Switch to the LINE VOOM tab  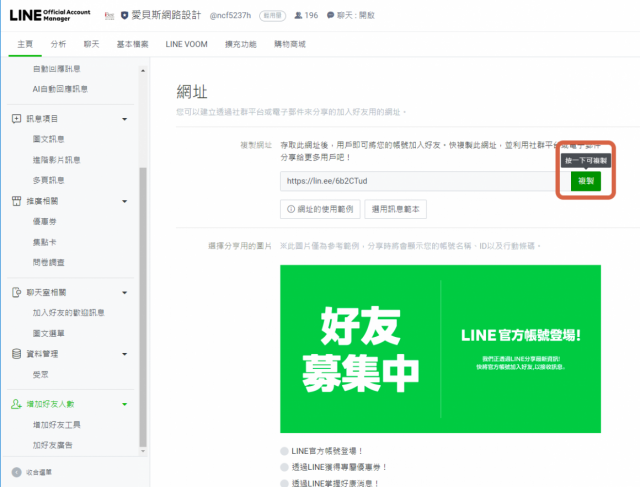point(189,45)
